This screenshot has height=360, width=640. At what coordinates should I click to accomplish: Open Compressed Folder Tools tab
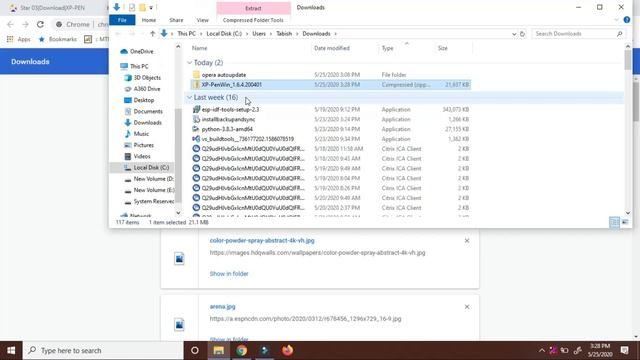click(x=253, y=20)
